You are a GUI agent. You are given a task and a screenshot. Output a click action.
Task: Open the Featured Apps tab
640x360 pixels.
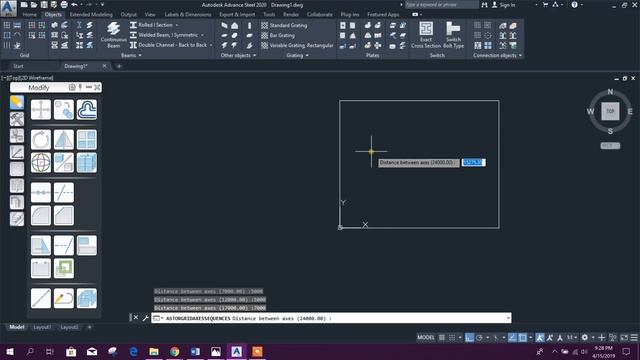383,14
